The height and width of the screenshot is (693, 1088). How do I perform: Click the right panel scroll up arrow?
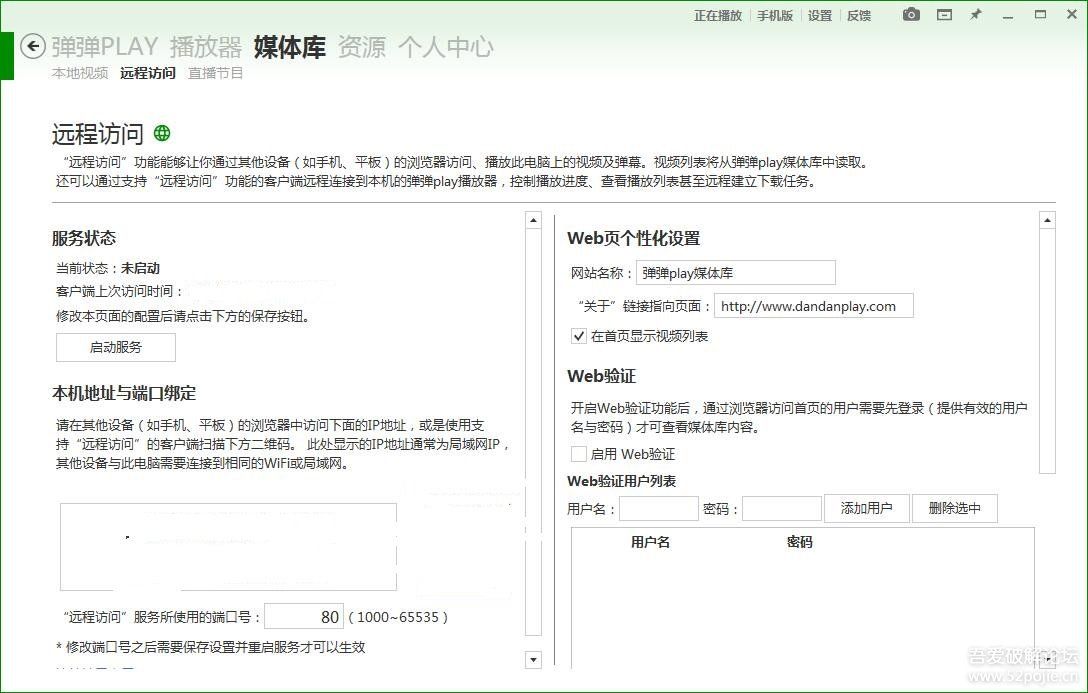(x=1047, y=221)
